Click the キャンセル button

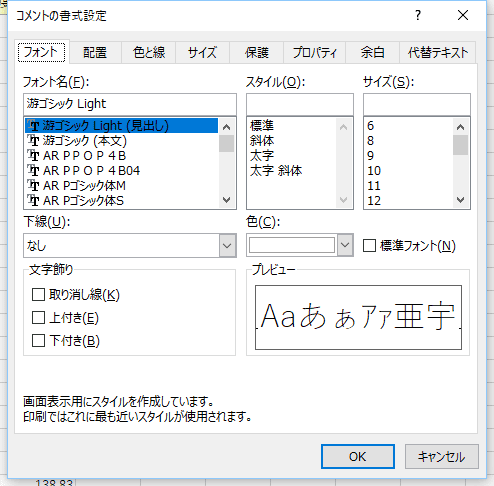coord(442,456)
